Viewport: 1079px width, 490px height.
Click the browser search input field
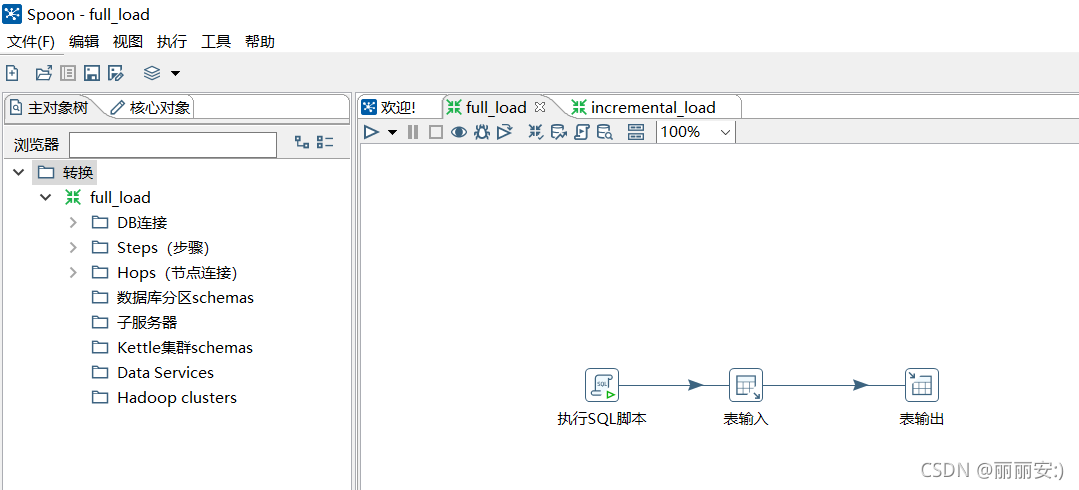click(x=173, y=145)
